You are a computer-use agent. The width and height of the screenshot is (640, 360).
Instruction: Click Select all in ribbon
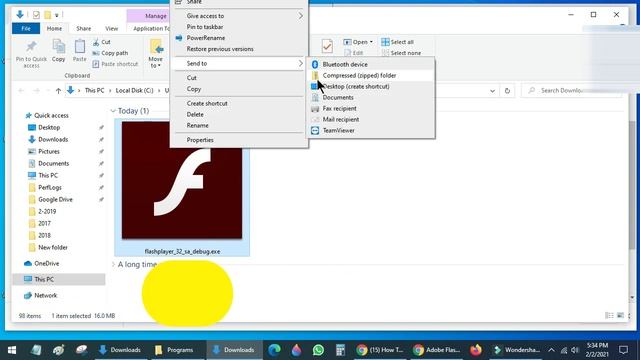pyautogui.click(x=397, y=42)
